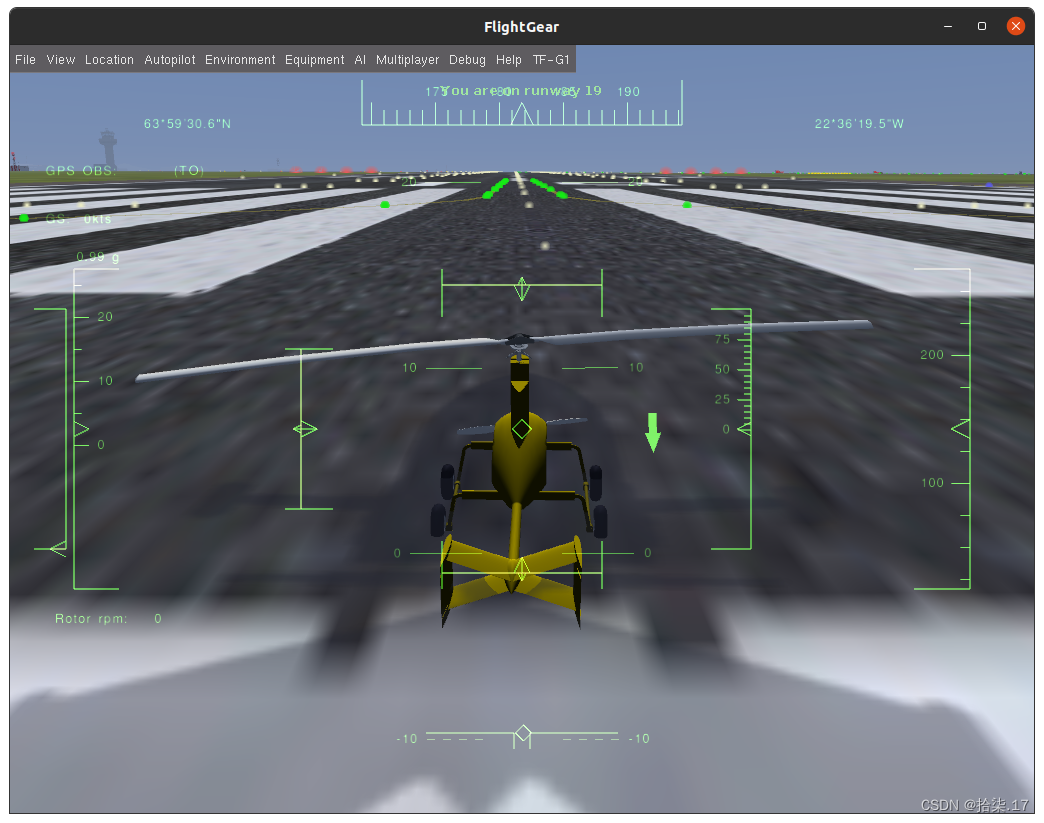Open the Help menu
The image size is (1044, 823).
click(509, 59)
